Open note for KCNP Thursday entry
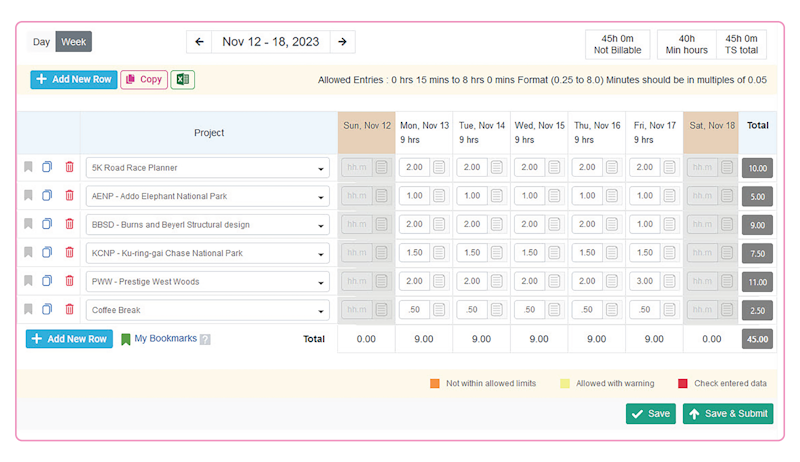 [612, 253]
